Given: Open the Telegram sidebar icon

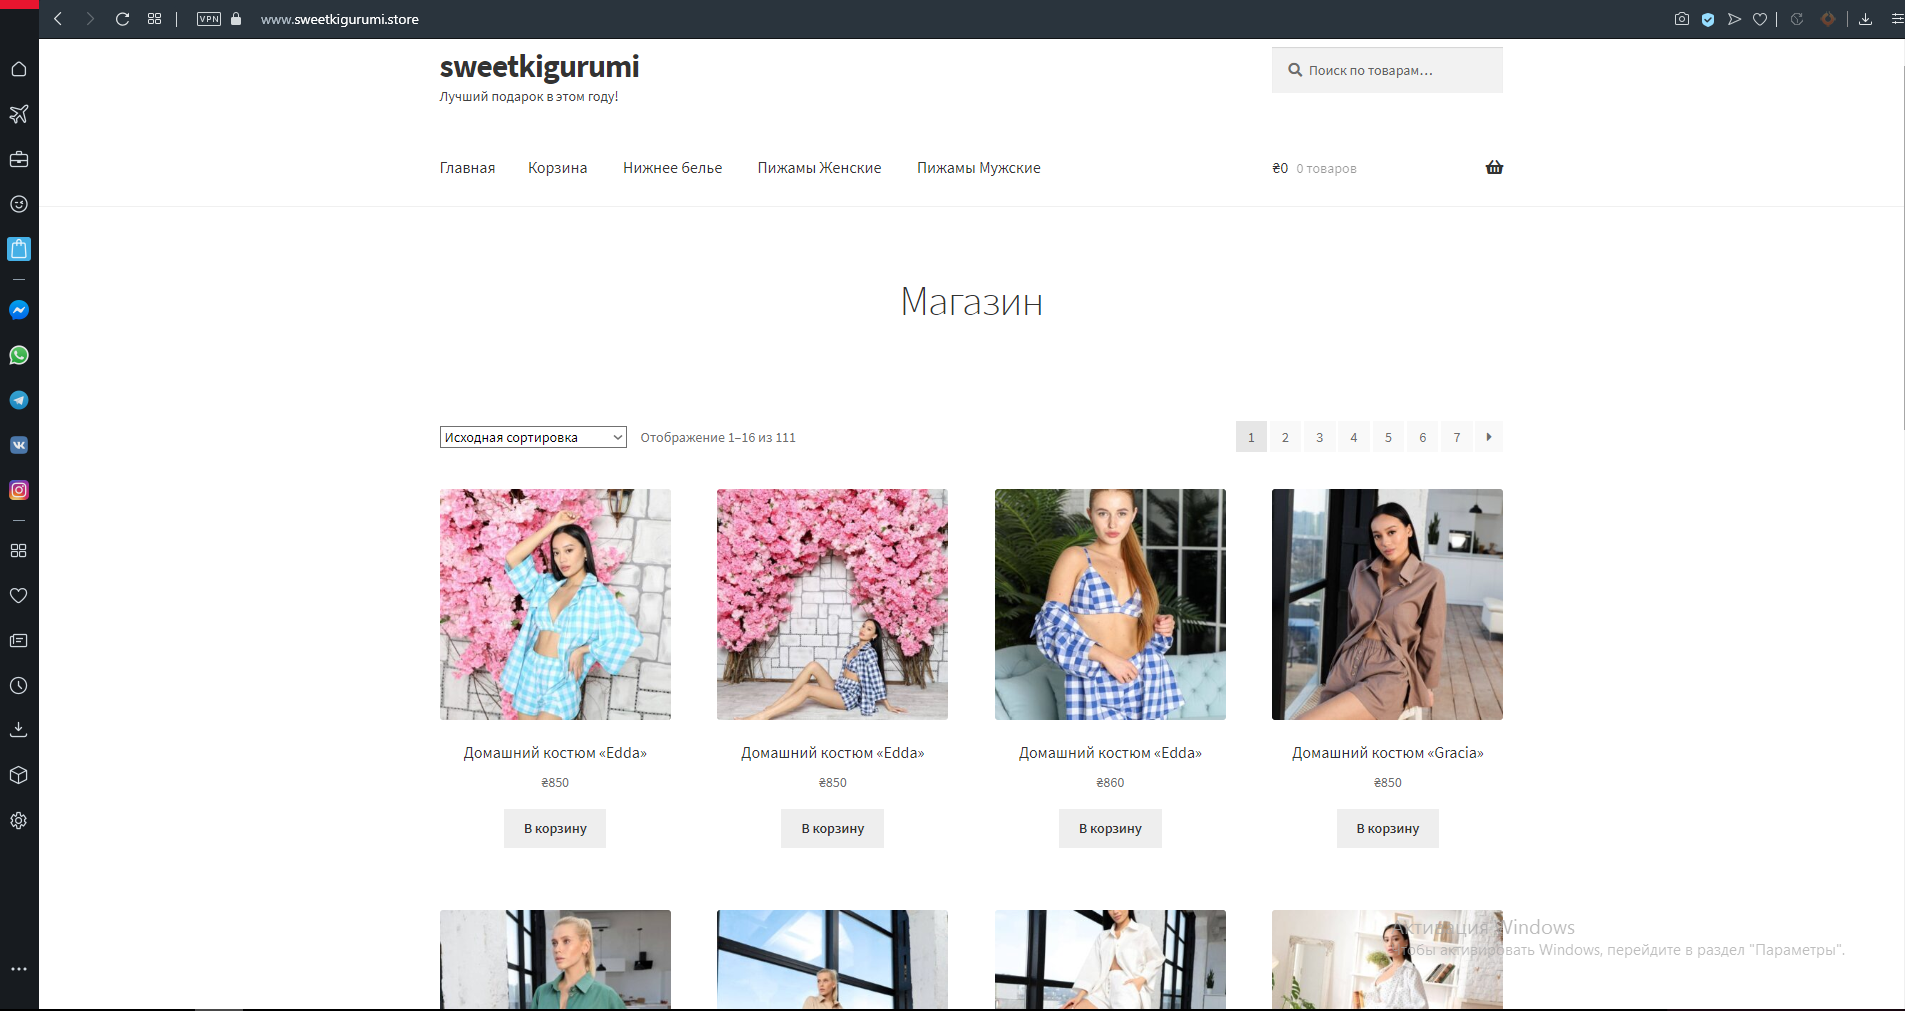Looking at the screenshot, I should [19, 400].
